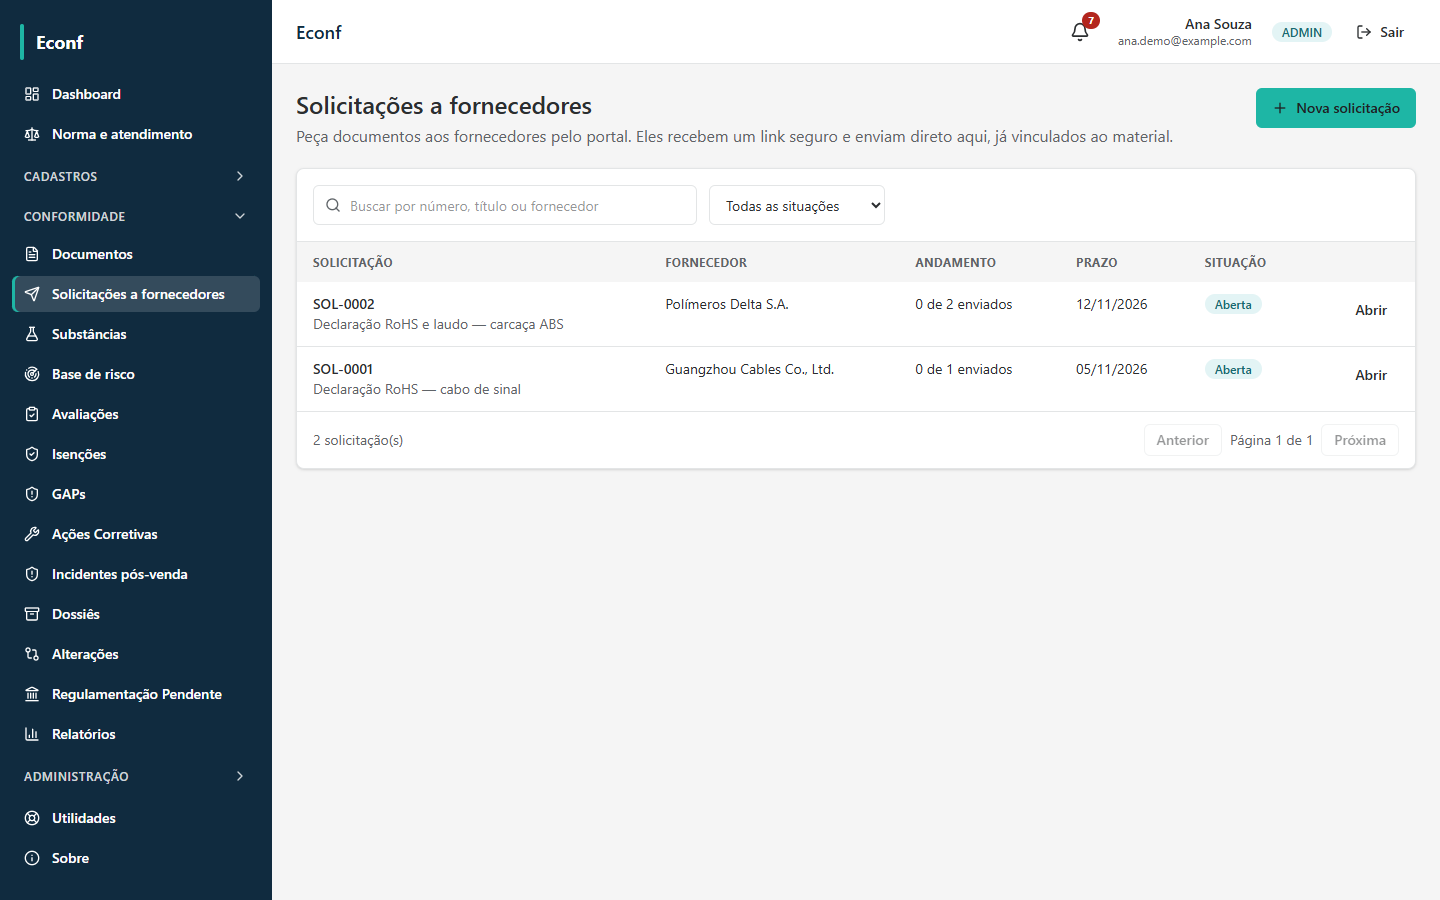Click the Regulamentação Pendente building icon
This screenshot has height=900, width=1440.
[32, 694]
